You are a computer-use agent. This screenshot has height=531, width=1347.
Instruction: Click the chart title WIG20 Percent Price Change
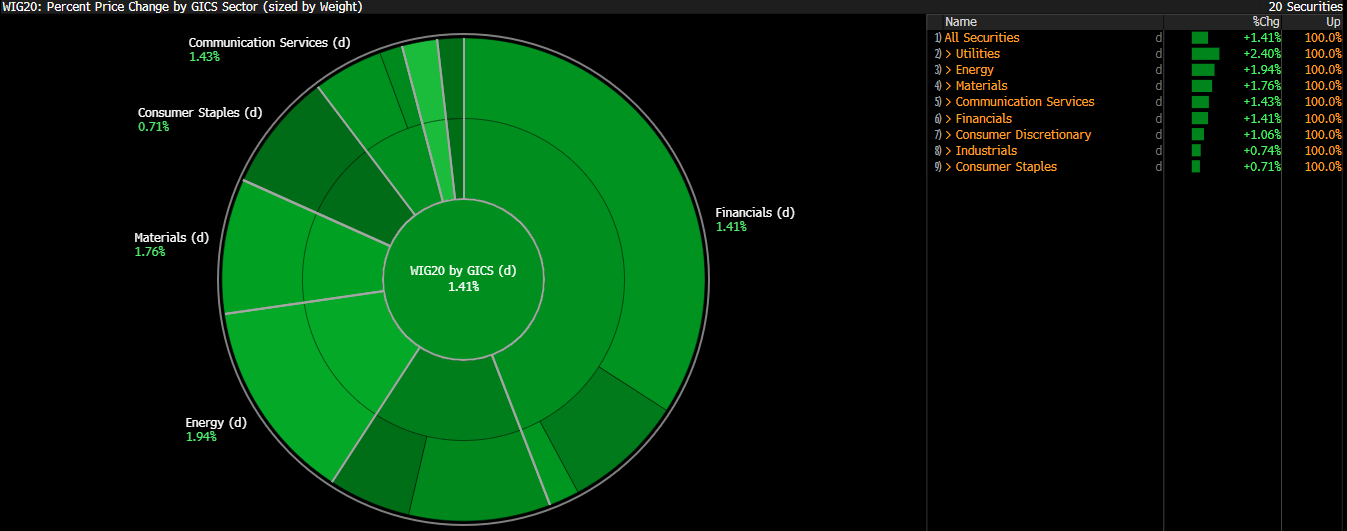coord(181,7)
